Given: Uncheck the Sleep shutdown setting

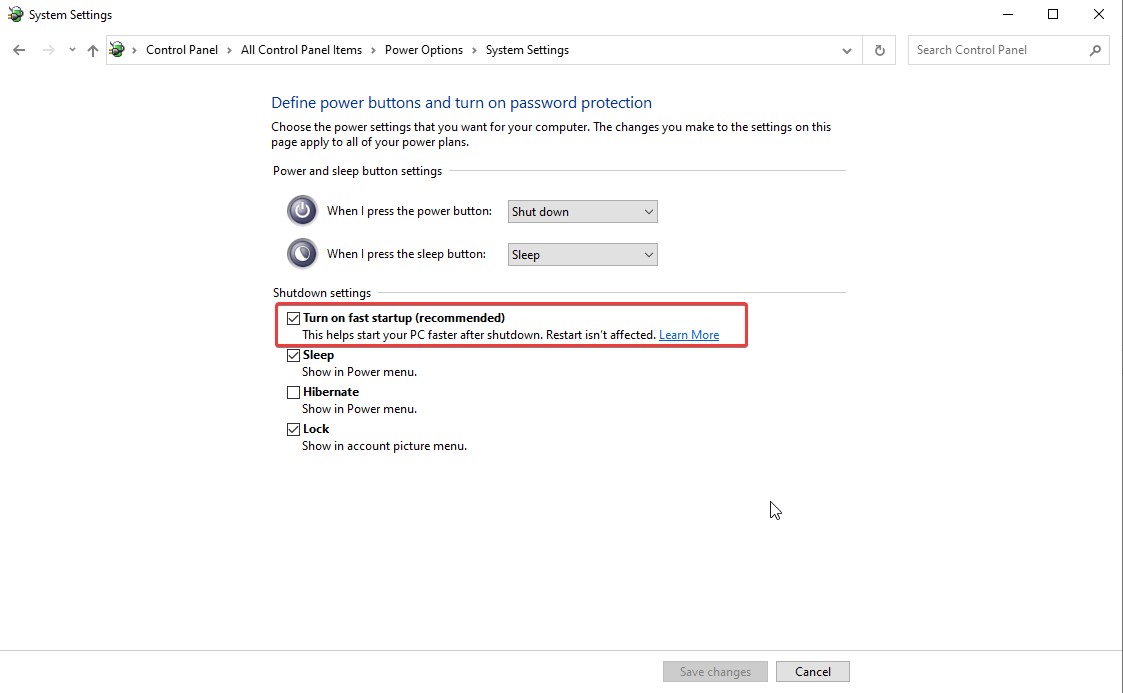Looking at the screenshot, I should coord(293,354).
